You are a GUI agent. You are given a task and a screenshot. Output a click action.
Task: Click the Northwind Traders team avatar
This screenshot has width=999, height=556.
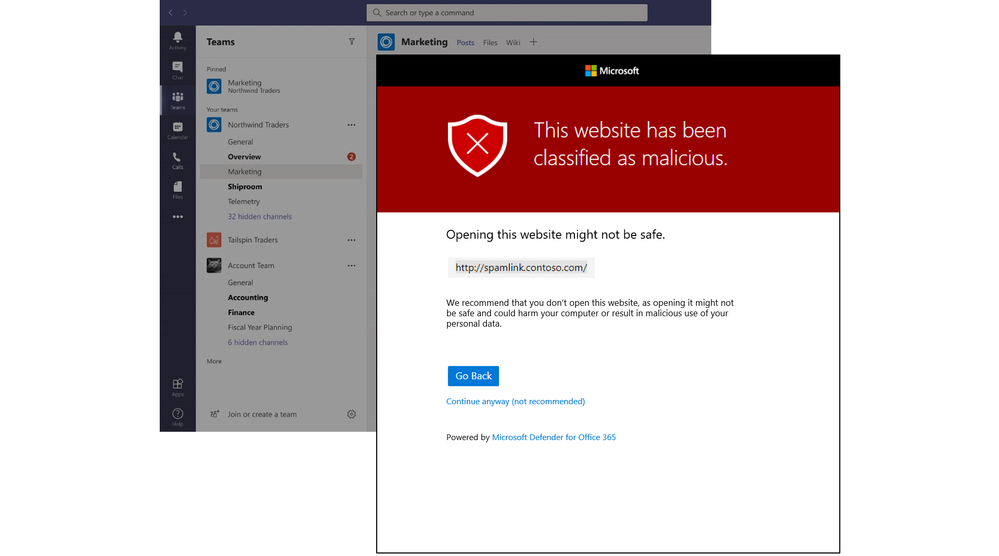coord(214,124)
